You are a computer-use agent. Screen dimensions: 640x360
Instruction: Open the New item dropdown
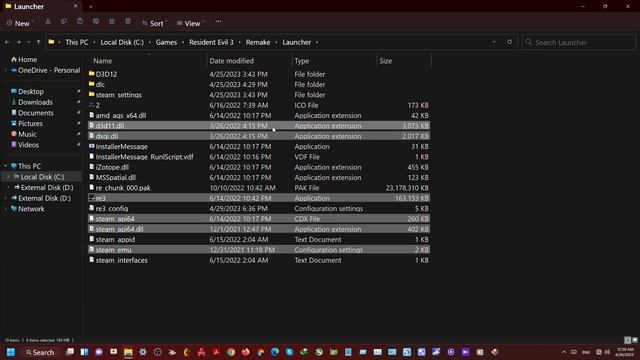pos(20,23)
